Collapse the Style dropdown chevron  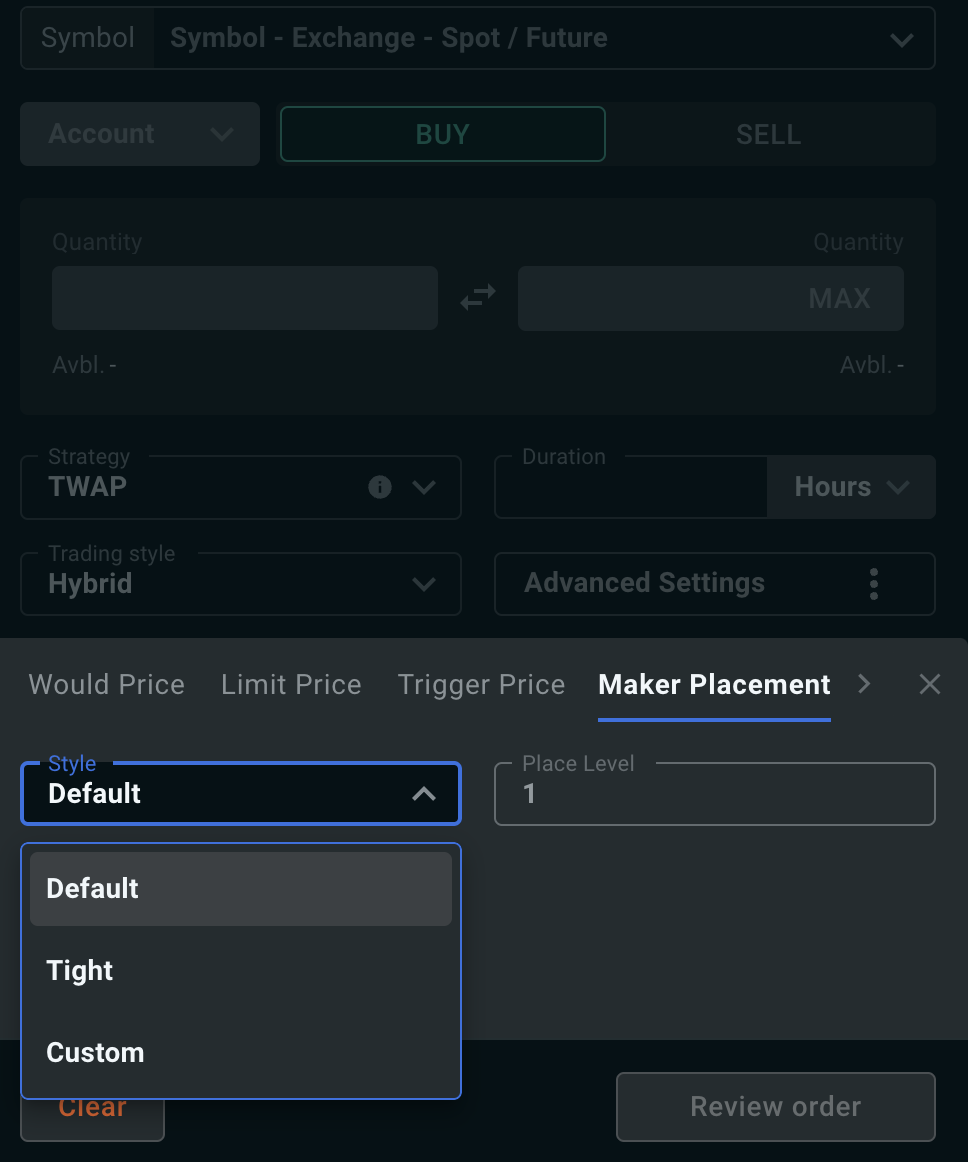[424, 794]
